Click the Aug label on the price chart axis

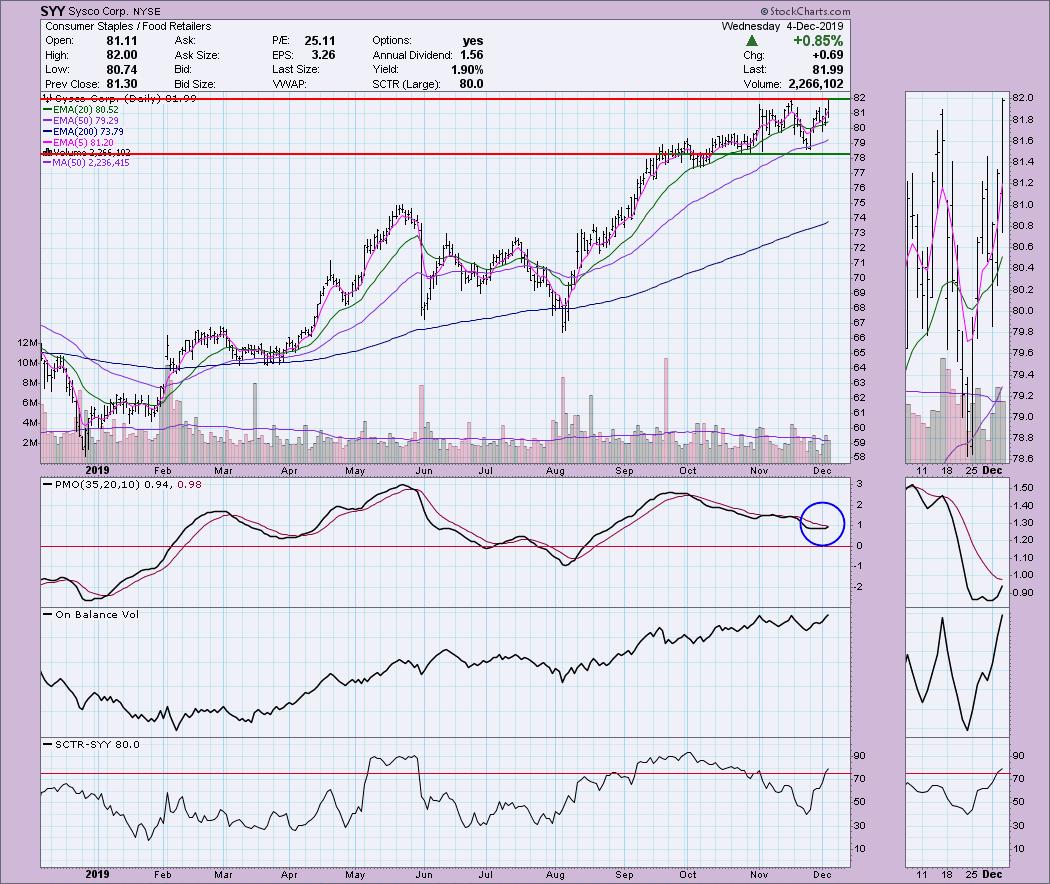(x=555, y=470)
